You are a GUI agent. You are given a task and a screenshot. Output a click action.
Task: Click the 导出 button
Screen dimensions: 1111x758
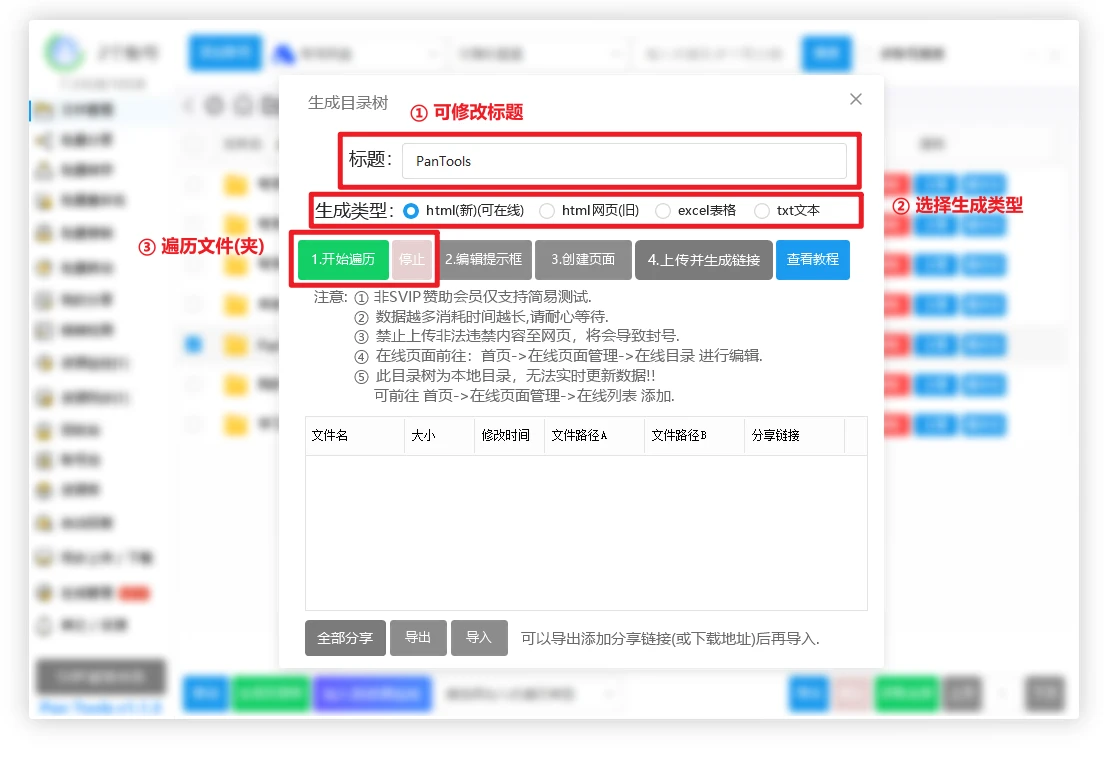tap(418, 637)
